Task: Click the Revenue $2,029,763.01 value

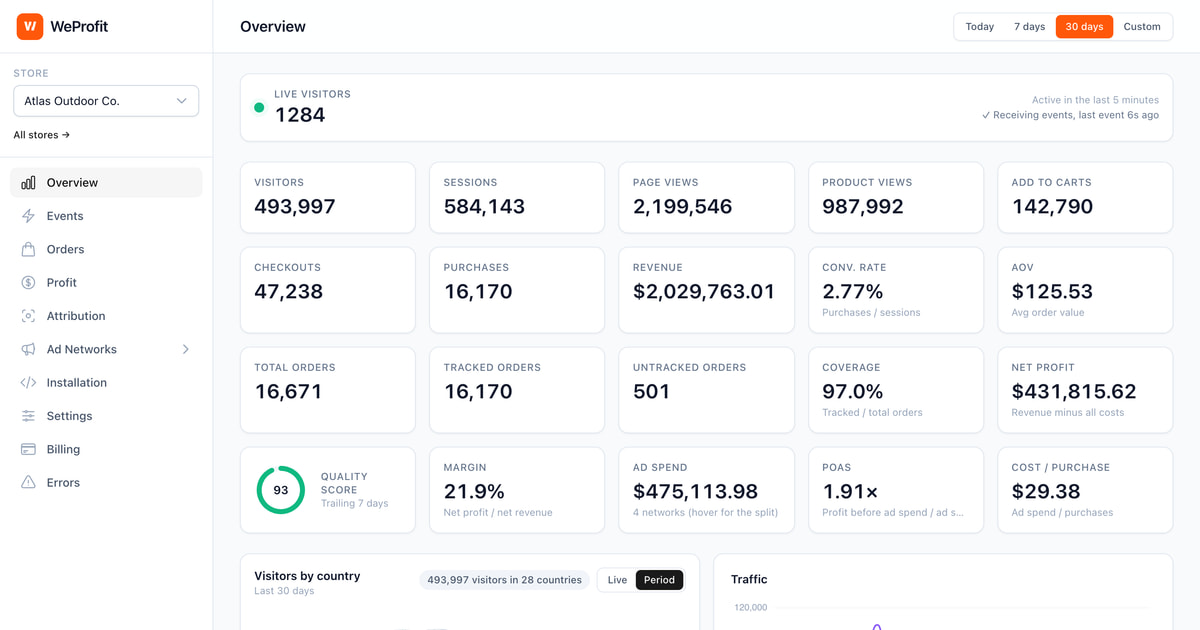Action: point(704,292)
